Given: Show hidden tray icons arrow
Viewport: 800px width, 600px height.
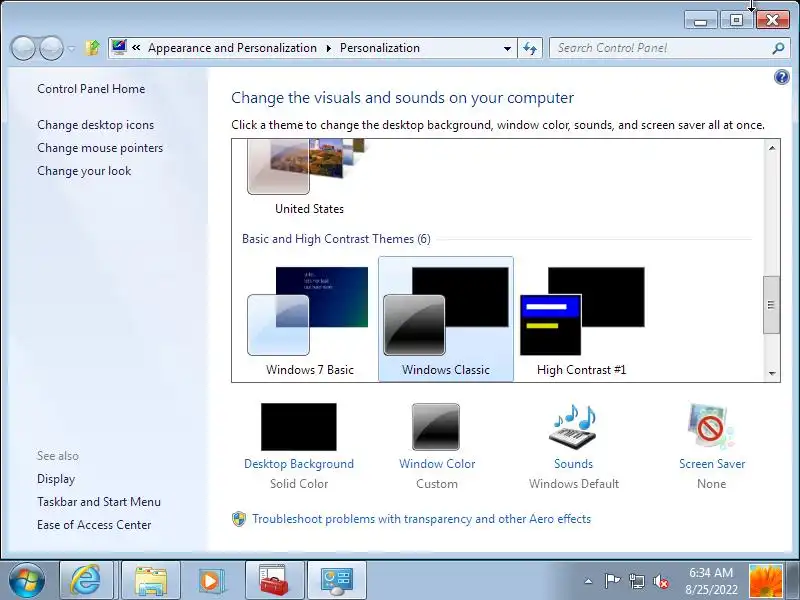Looking at the screenshot, I should pyautogui.click(x=588, y=581).
